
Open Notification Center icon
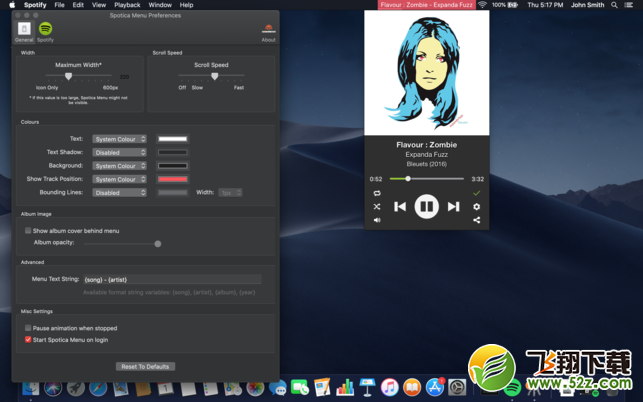628,5
